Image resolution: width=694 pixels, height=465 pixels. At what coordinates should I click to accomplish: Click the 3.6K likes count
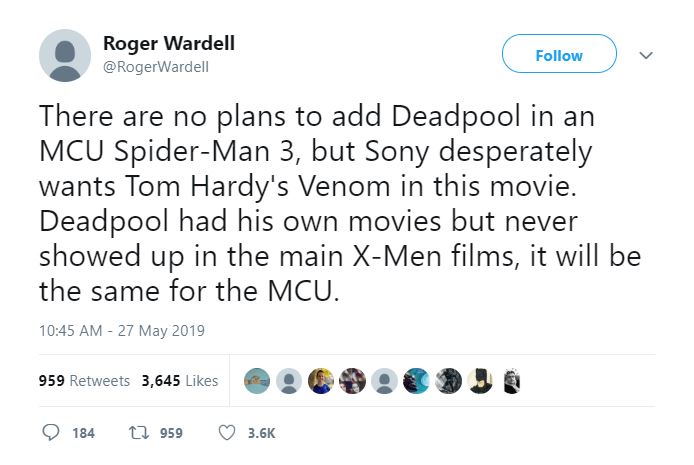point(262,433)
